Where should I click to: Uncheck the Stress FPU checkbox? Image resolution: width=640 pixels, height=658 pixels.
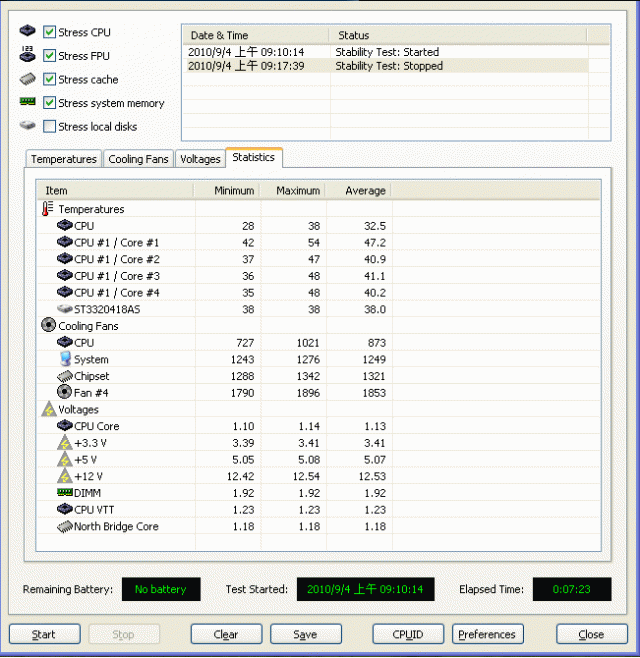click(50, 55)
